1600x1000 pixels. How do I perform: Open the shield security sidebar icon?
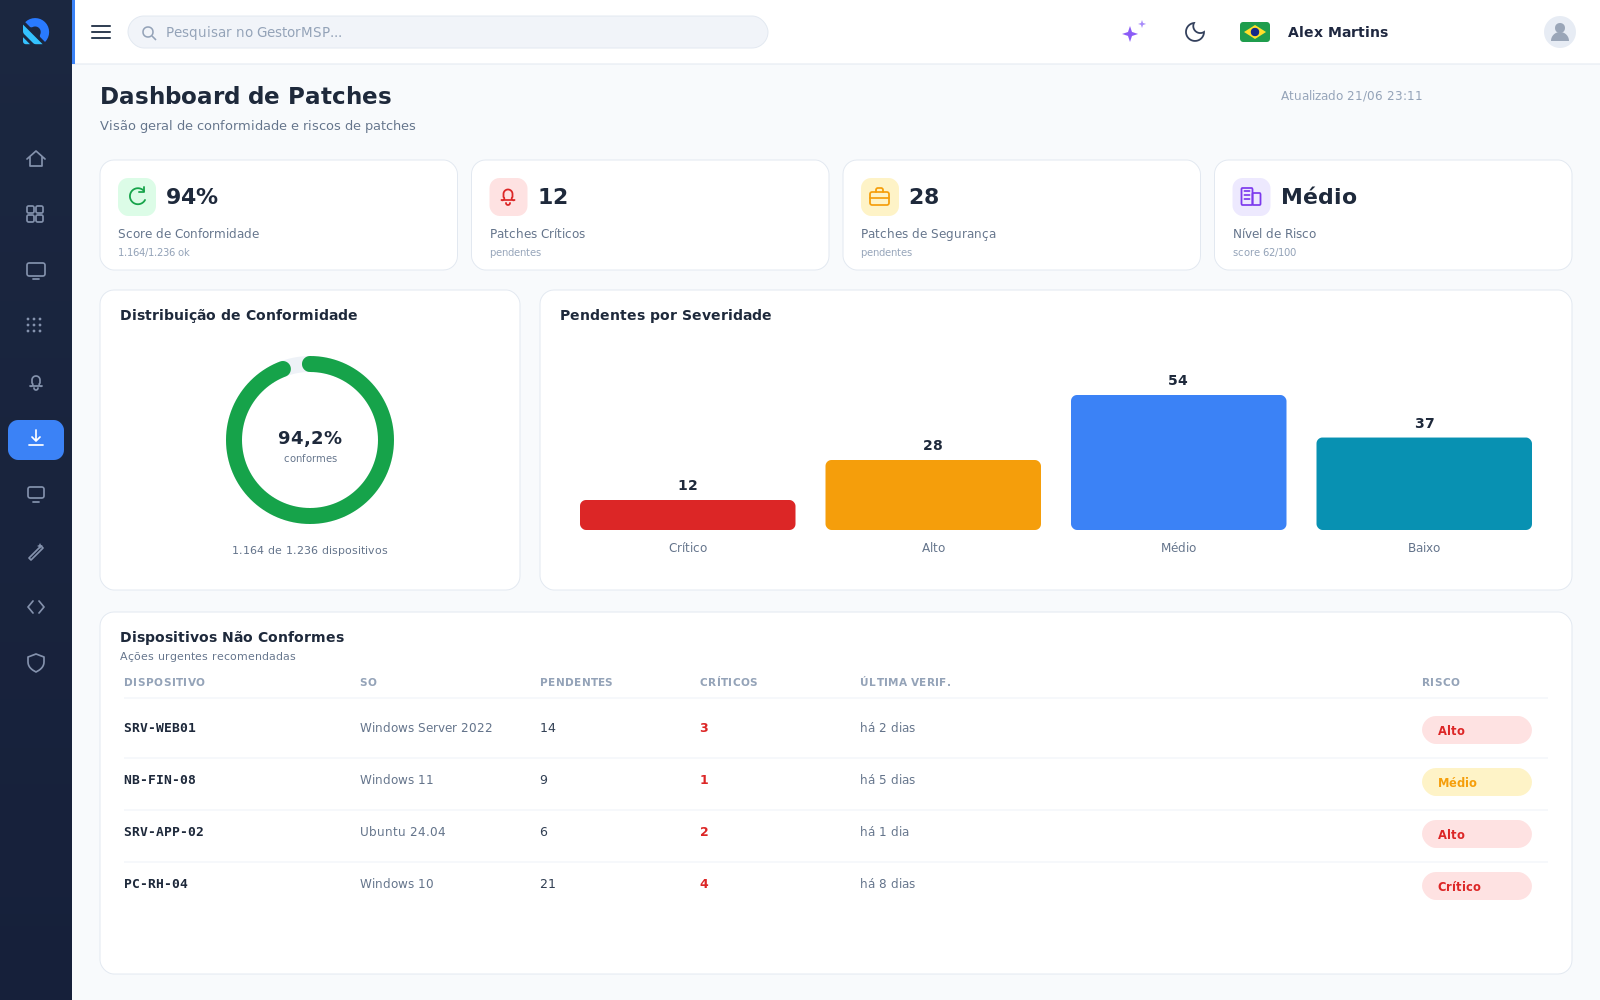click(36, 663)
